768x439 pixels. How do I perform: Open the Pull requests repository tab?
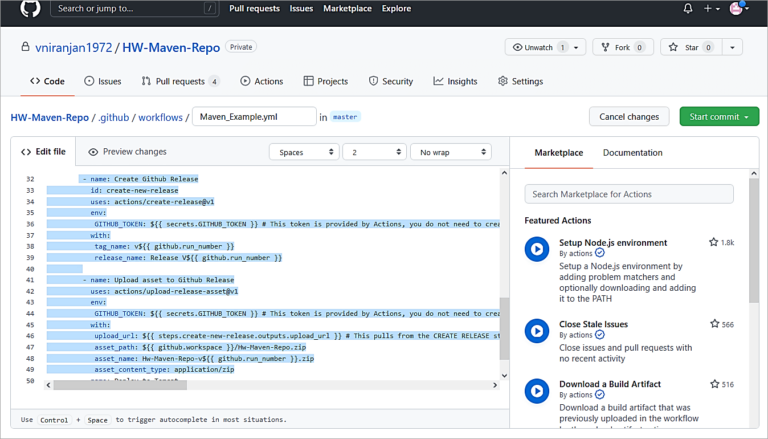click(180, 81)
